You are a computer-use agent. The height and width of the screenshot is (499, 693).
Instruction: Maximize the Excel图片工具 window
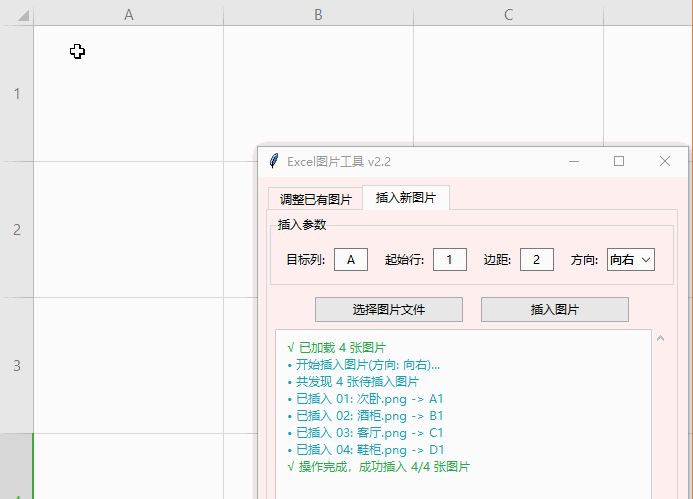pos(619,161)
